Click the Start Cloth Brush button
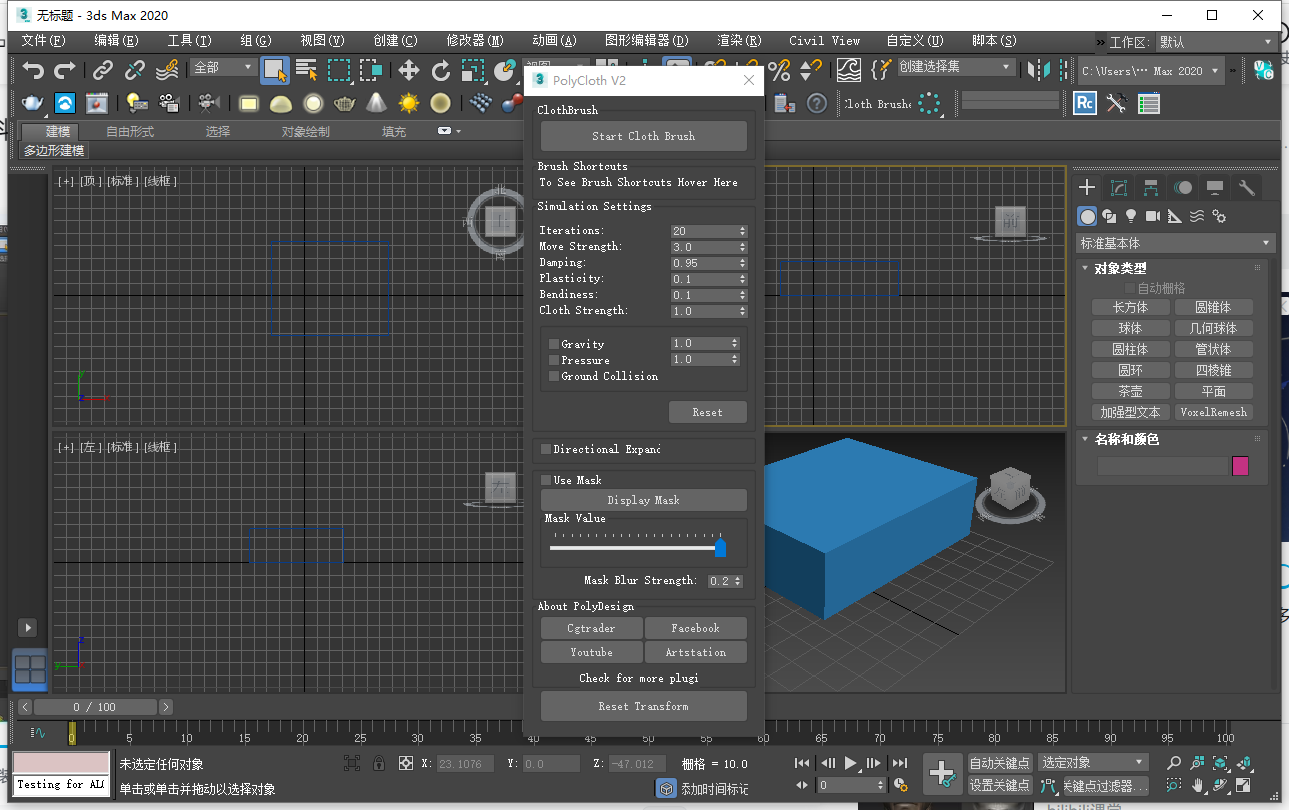The image size is (1289, 810). coord(643,136)
